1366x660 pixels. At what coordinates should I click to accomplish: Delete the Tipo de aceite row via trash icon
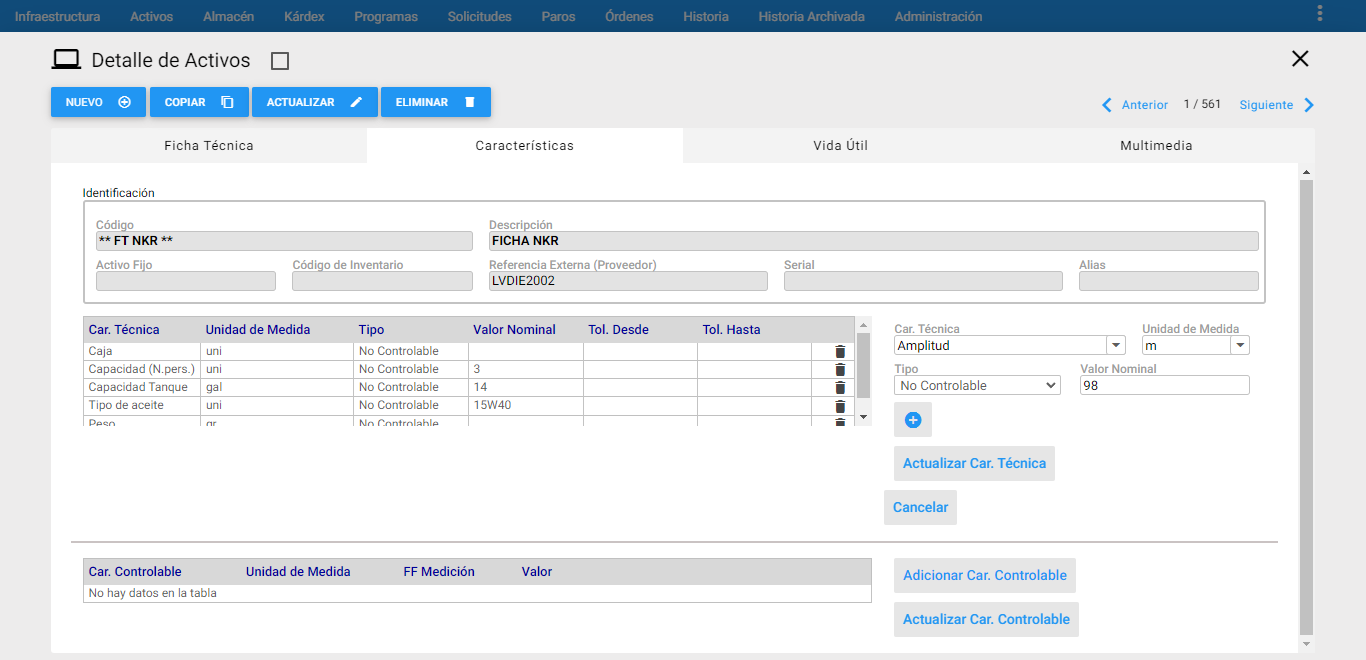(840, 406)
